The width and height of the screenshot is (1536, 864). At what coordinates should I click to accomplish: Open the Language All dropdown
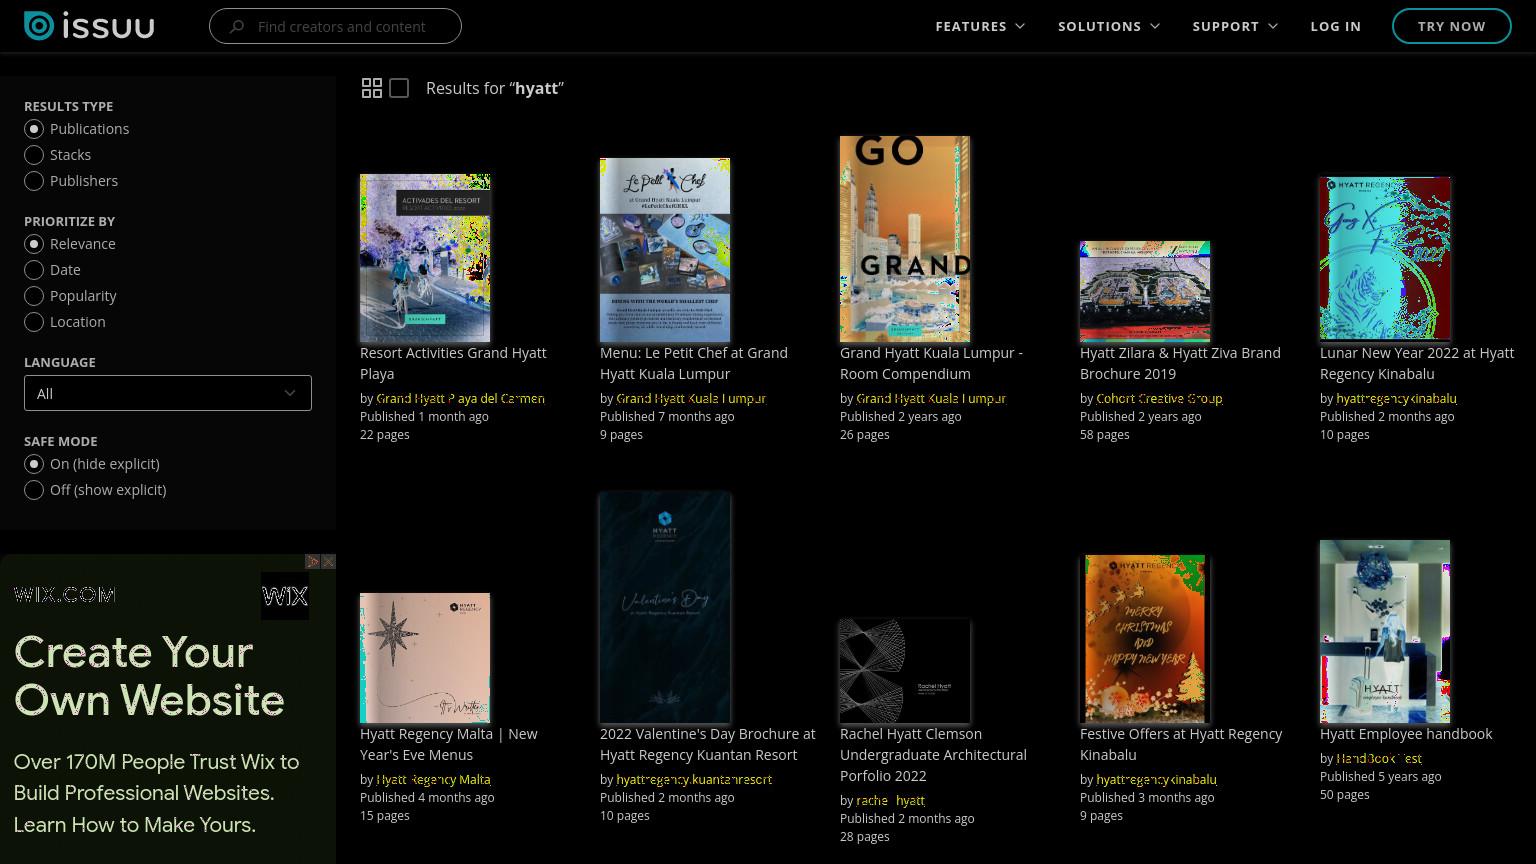(168, 393)
